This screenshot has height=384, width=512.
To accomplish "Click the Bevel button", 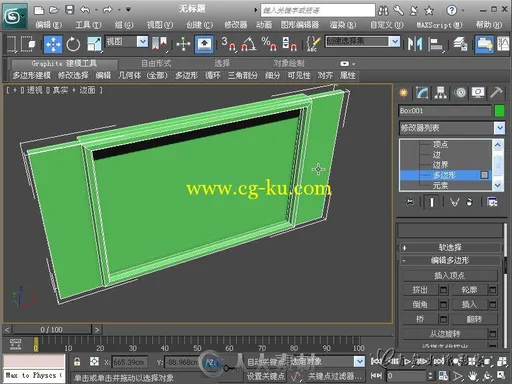I will [x=420, y=304].
